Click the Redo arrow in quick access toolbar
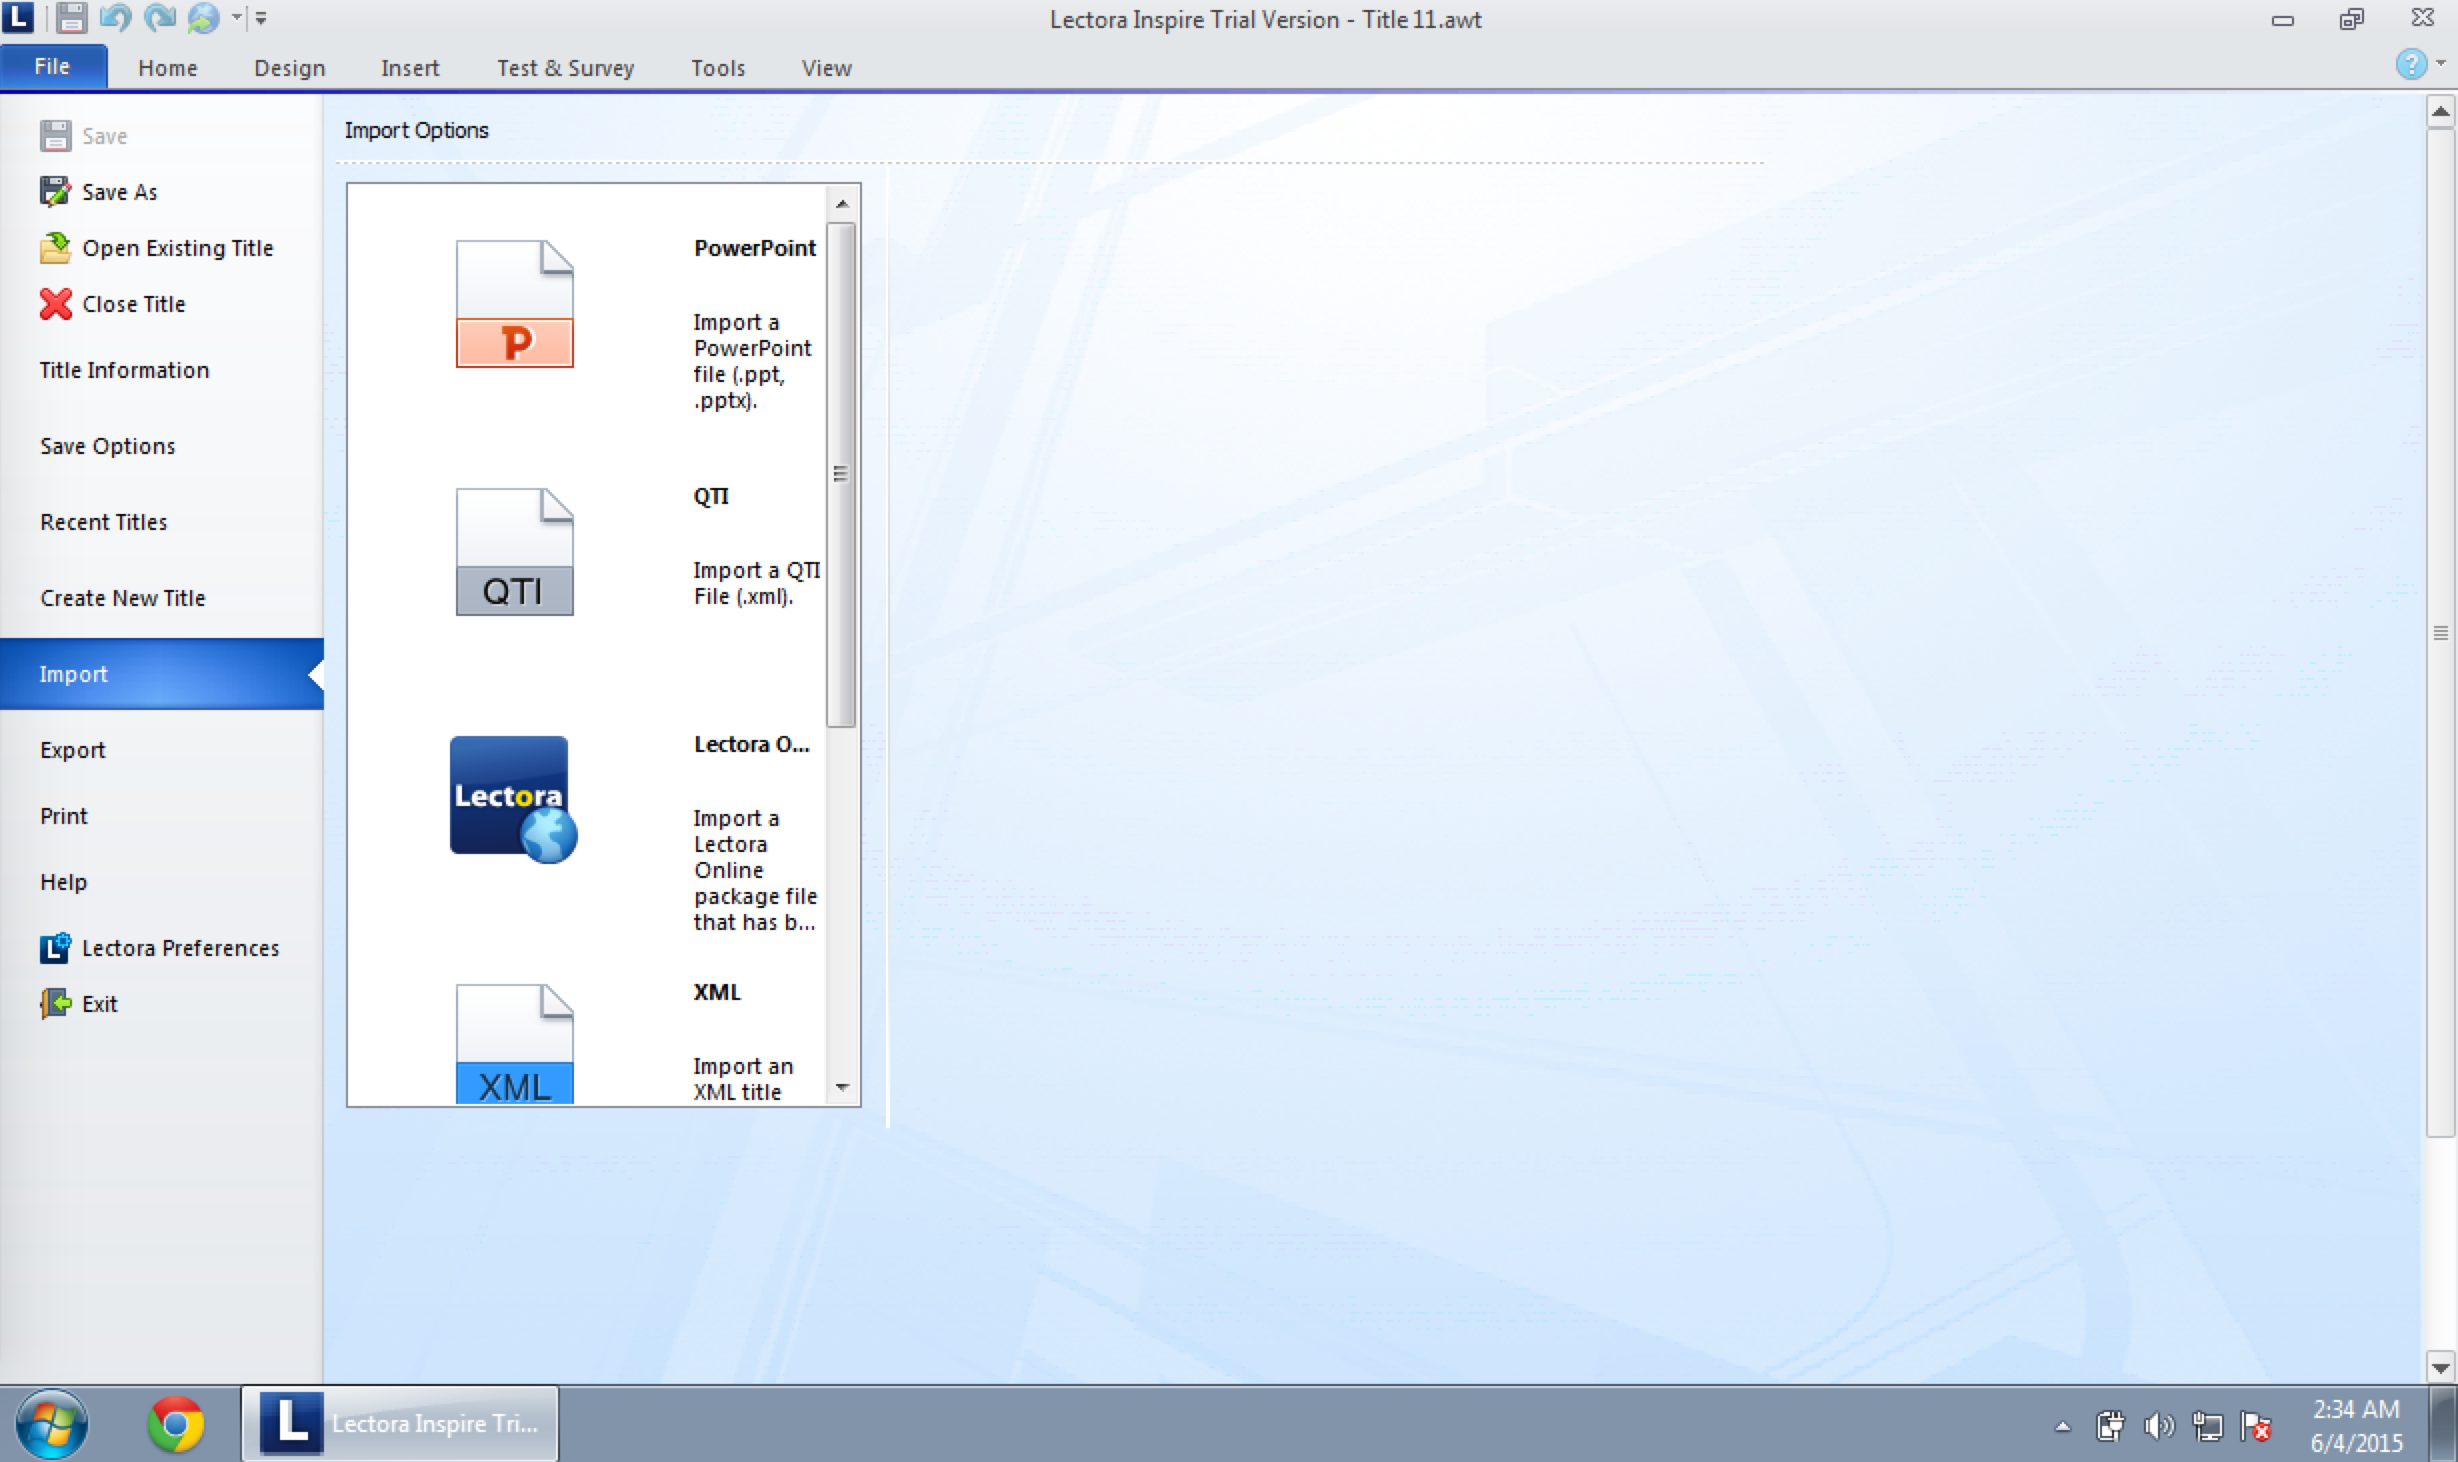 pos(159,18)
